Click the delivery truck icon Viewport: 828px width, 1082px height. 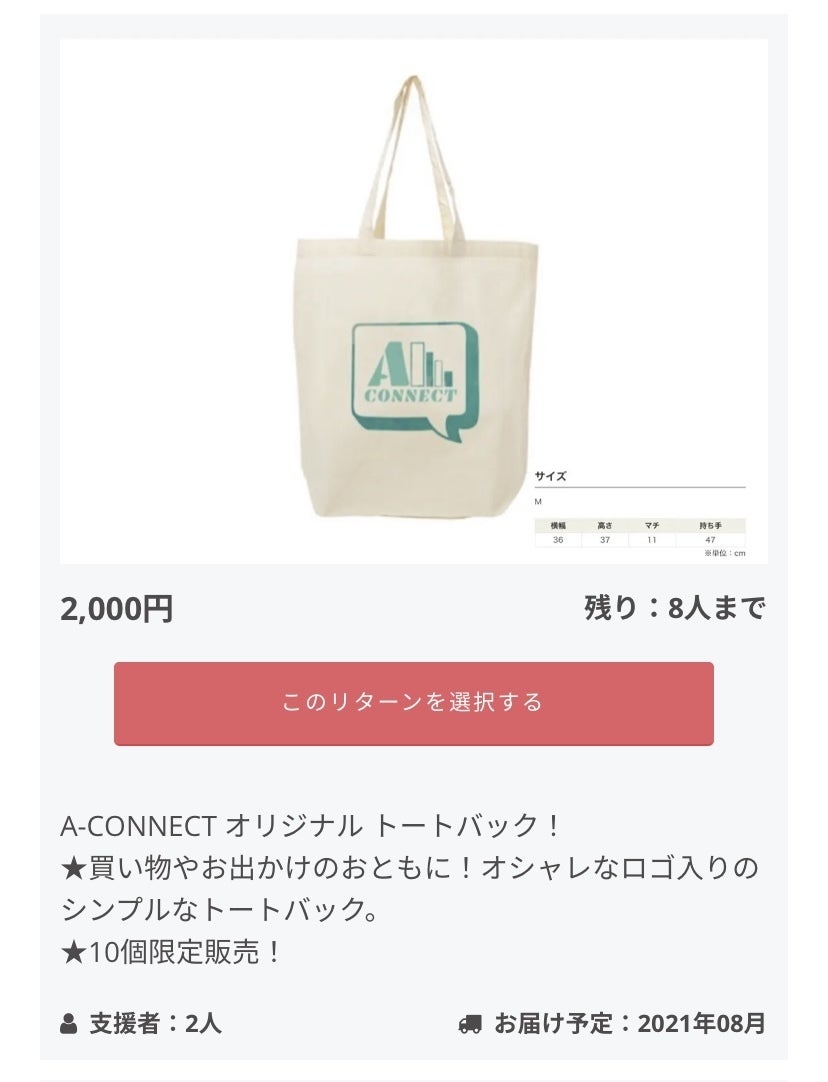pyautogui.click(x=470, y=1023)
